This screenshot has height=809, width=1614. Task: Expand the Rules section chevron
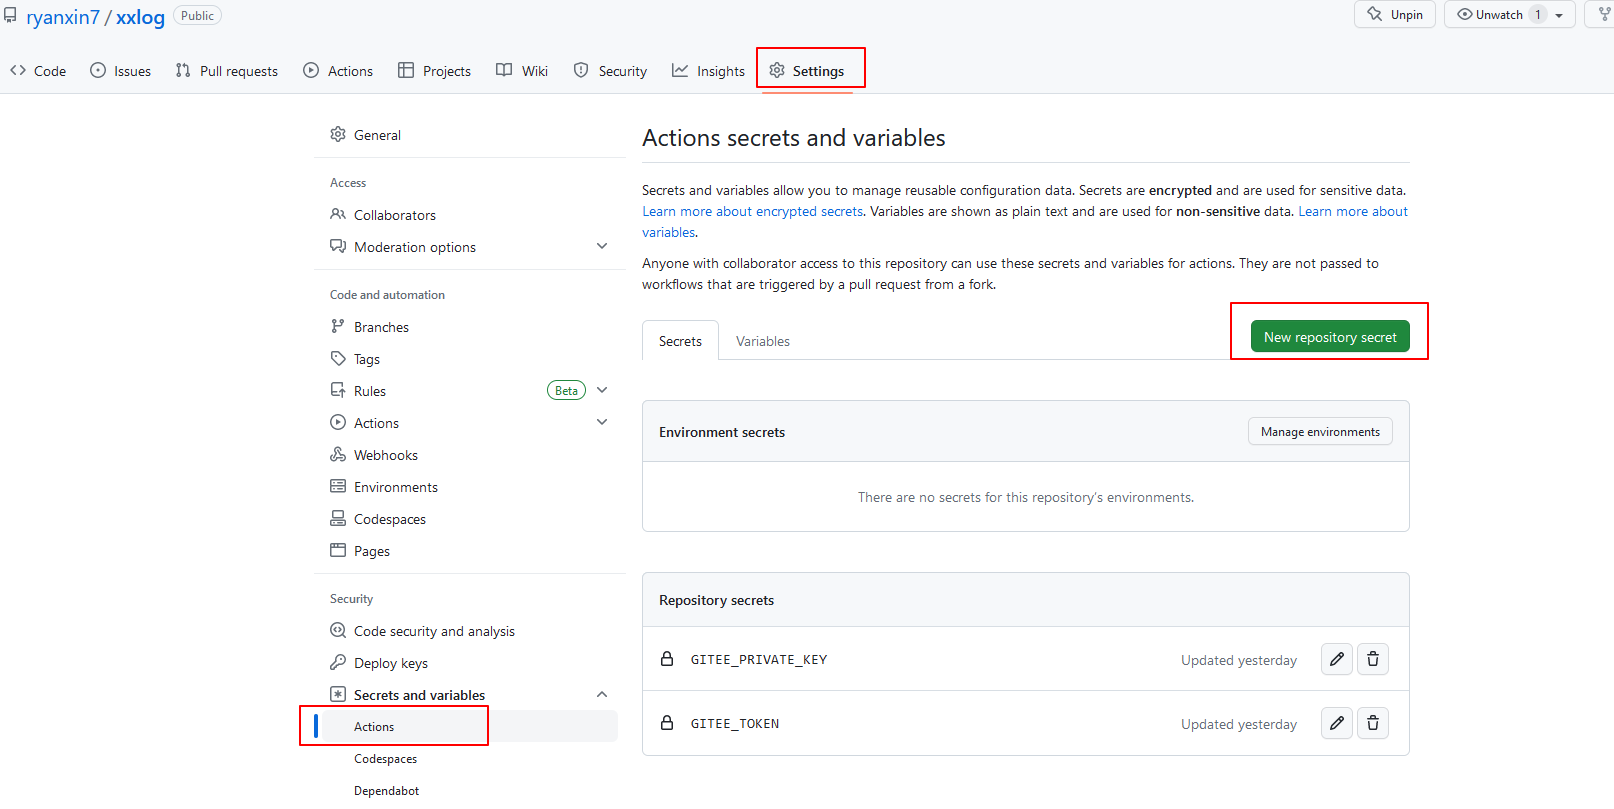(x=602, y=390)
